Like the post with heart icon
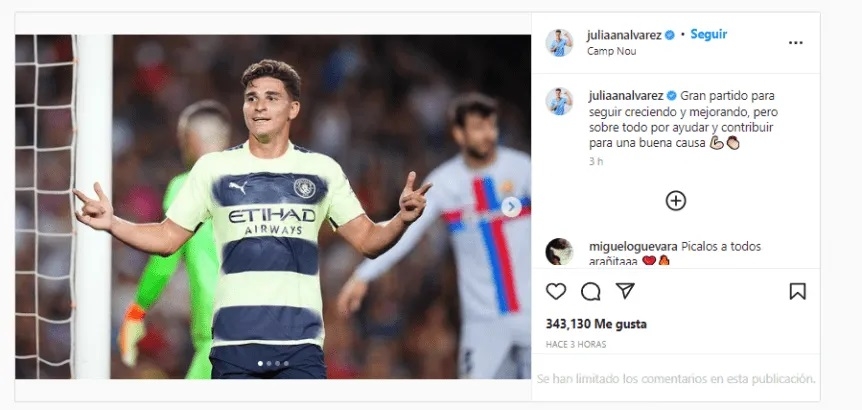This screenshot has width=862, height=410. [x=556, y=291]
